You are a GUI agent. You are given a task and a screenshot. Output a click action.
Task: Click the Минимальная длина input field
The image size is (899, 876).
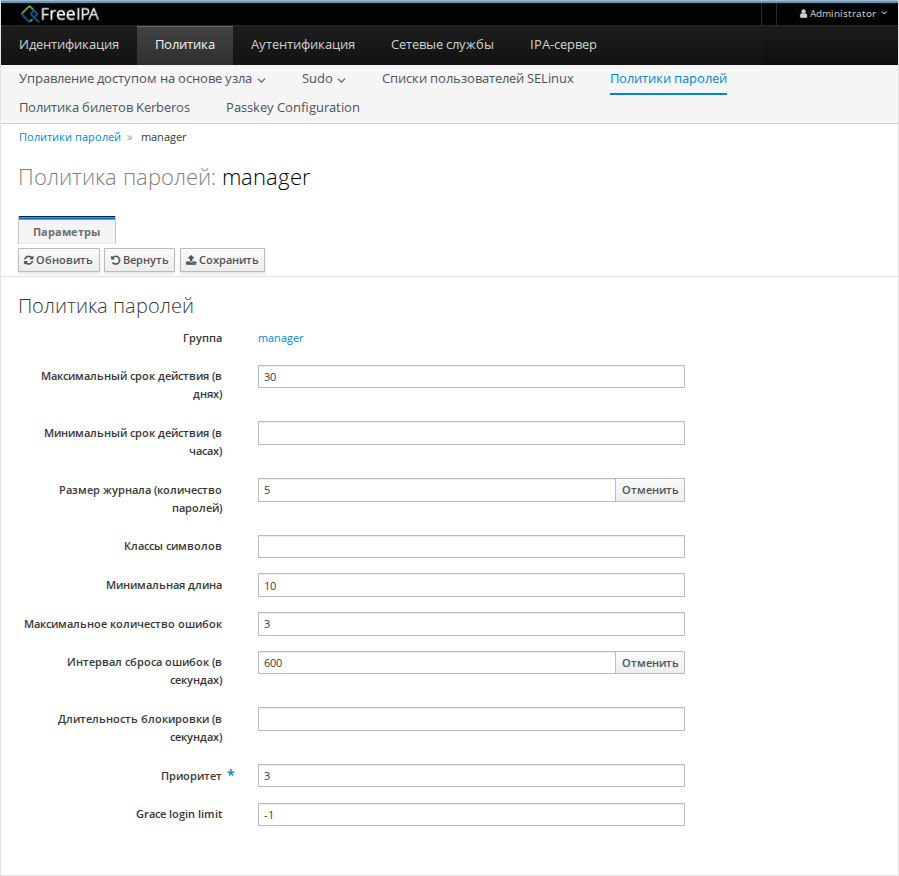(x=470, y=585)
